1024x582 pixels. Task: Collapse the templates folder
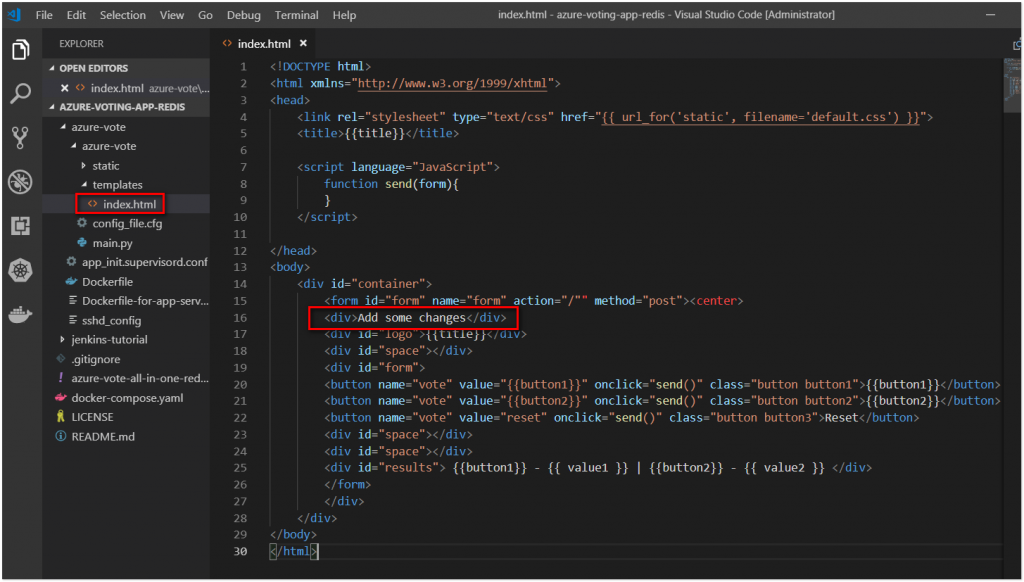click(84, 184)
